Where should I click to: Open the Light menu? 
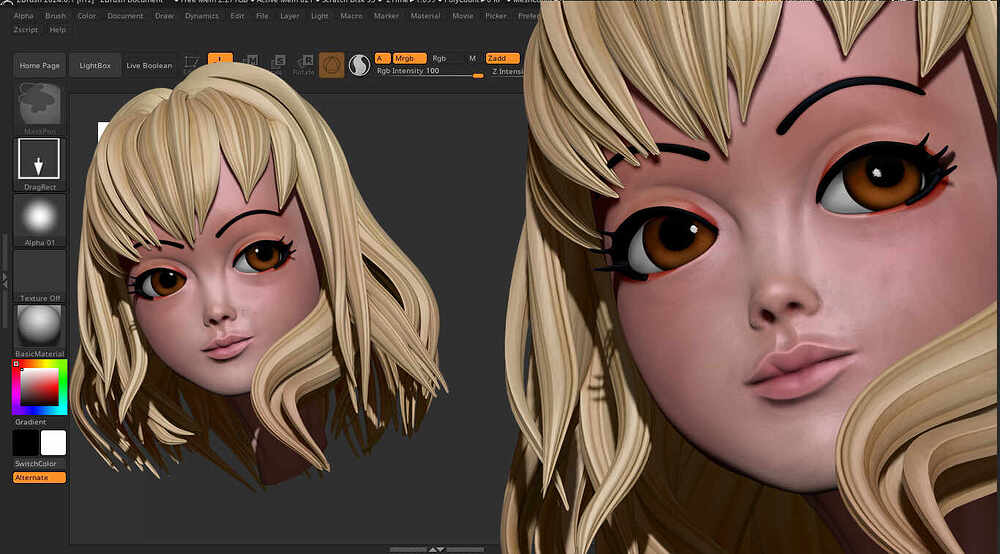[x=320, y=16]
